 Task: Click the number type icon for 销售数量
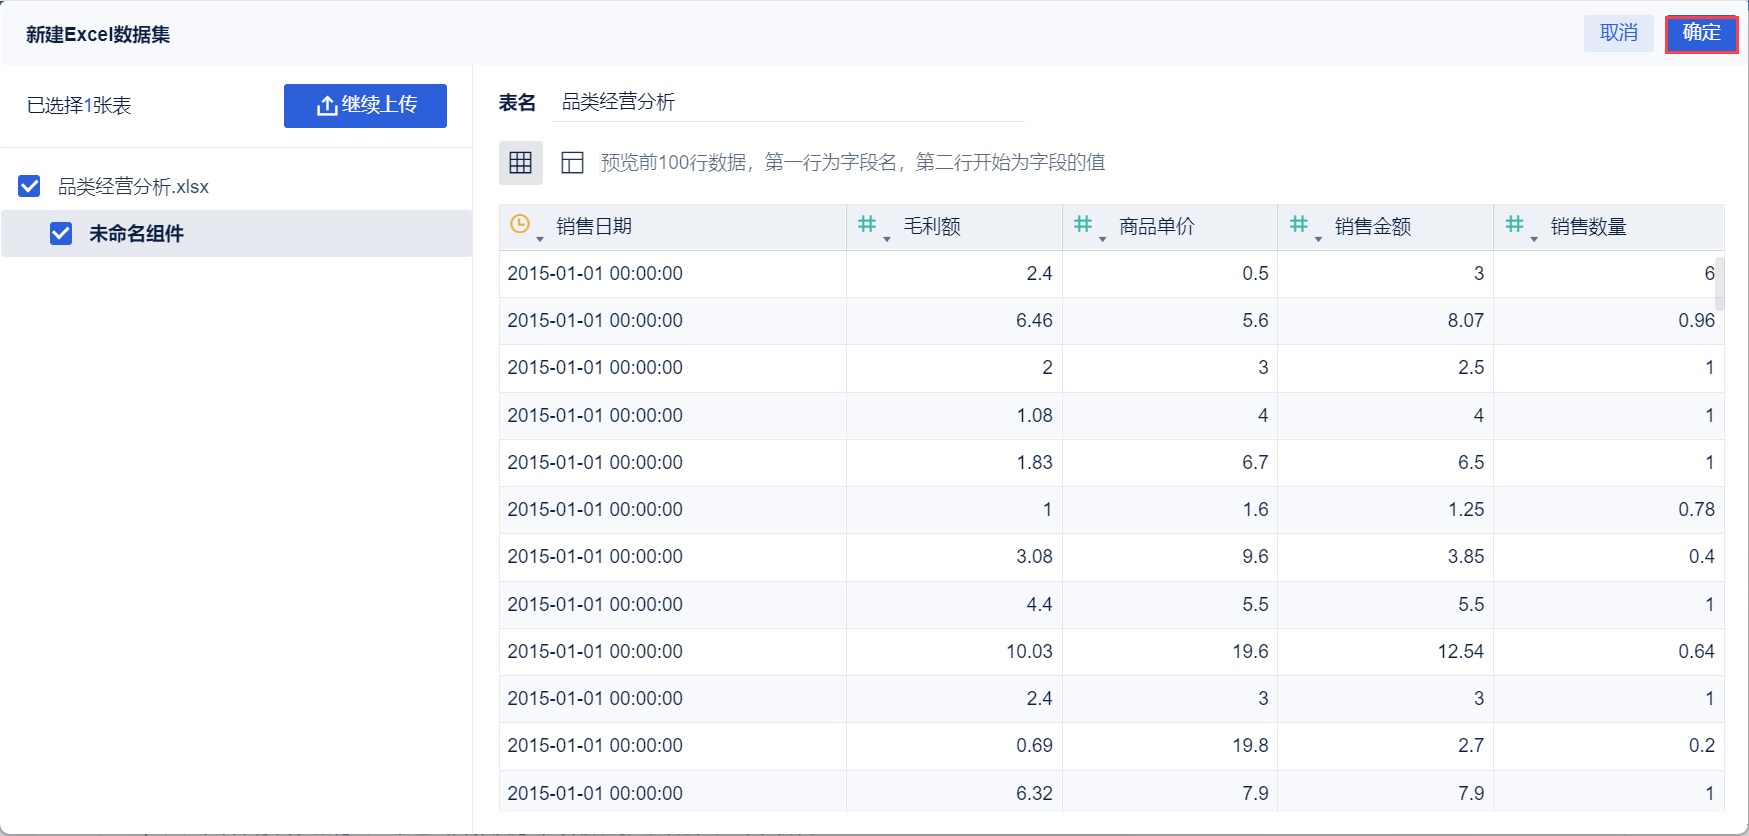tap(1514, 225)
